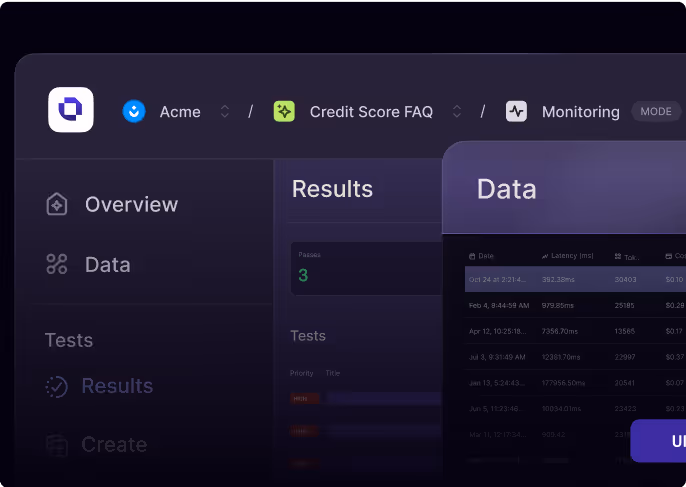Select the row dated Jun 5, 11:23:46...
This screenshot has width=686, height=487.
point(575,409)
